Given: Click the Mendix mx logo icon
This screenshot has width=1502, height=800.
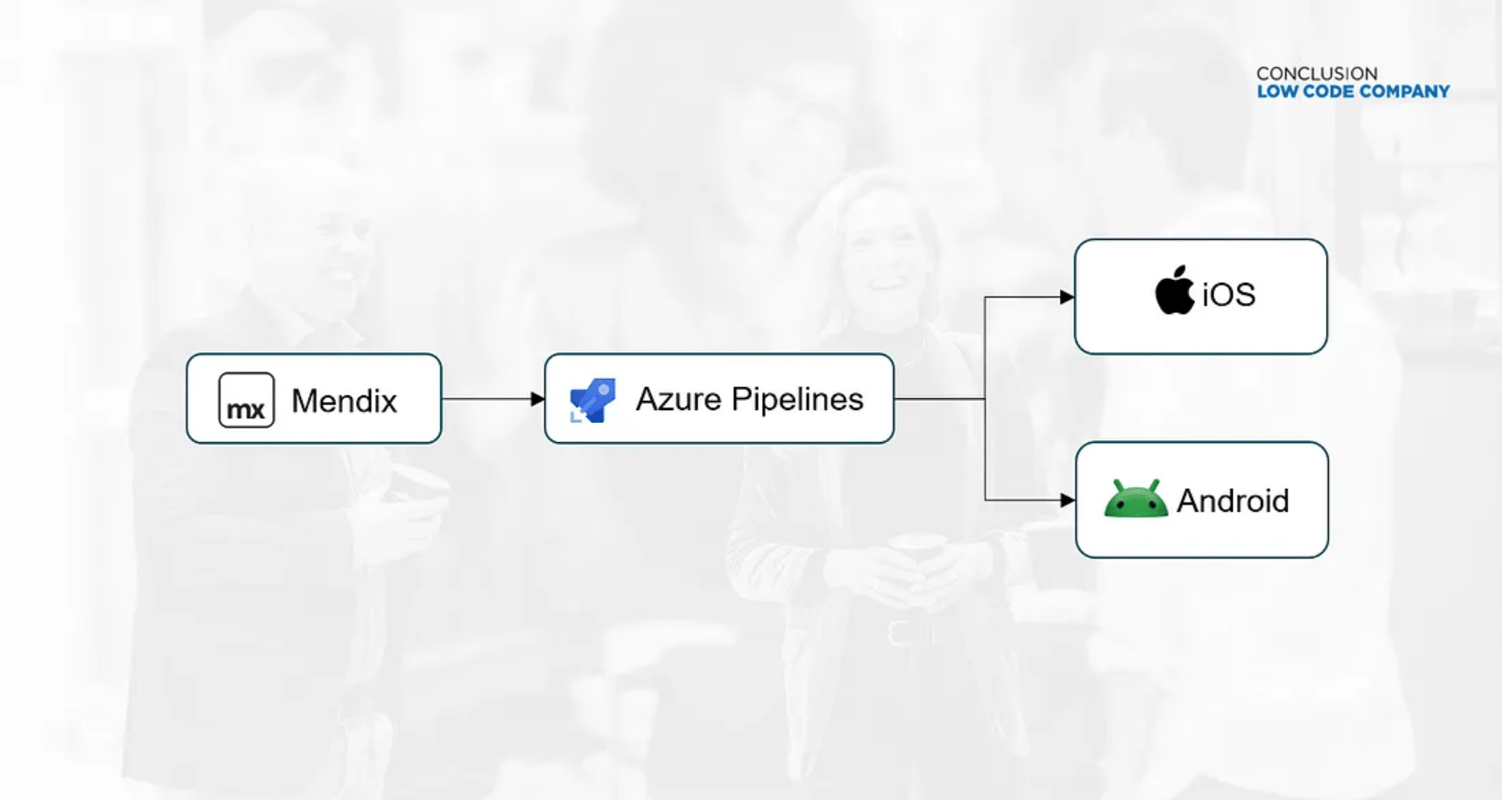Looking at the screenshot, I should point(246,400).
